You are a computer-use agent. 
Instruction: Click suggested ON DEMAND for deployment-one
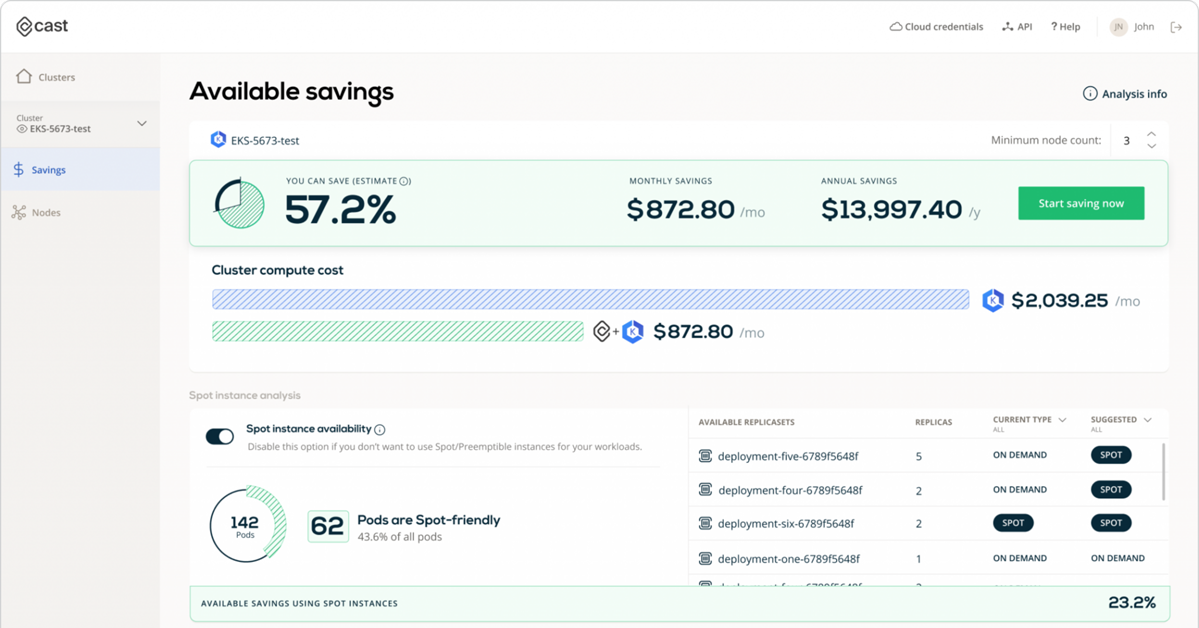point(1117,558)
